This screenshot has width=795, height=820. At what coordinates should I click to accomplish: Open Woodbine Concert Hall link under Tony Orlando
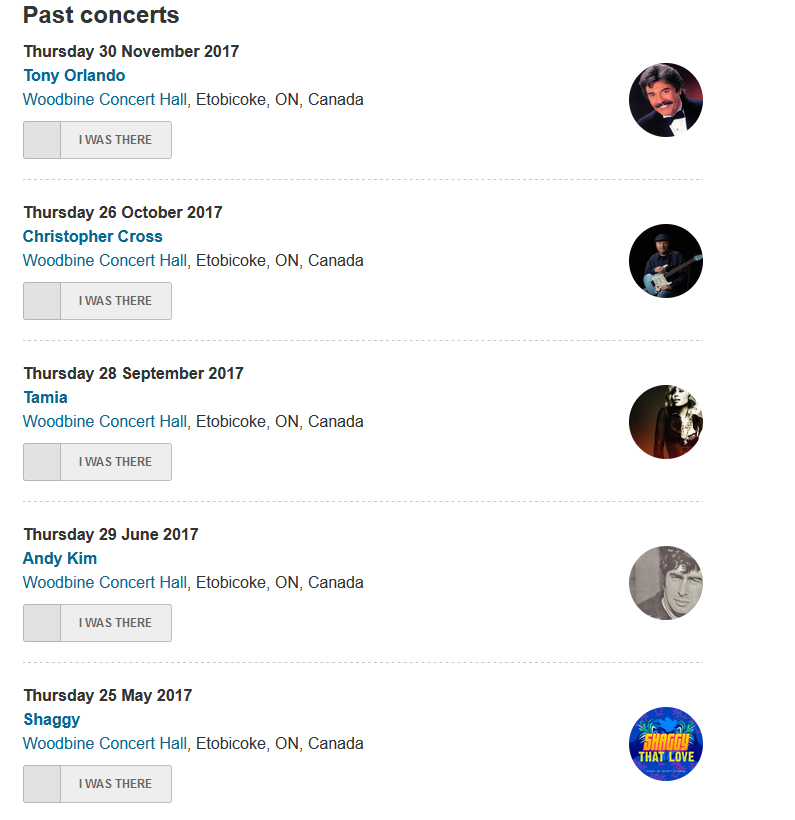(105, 100)
